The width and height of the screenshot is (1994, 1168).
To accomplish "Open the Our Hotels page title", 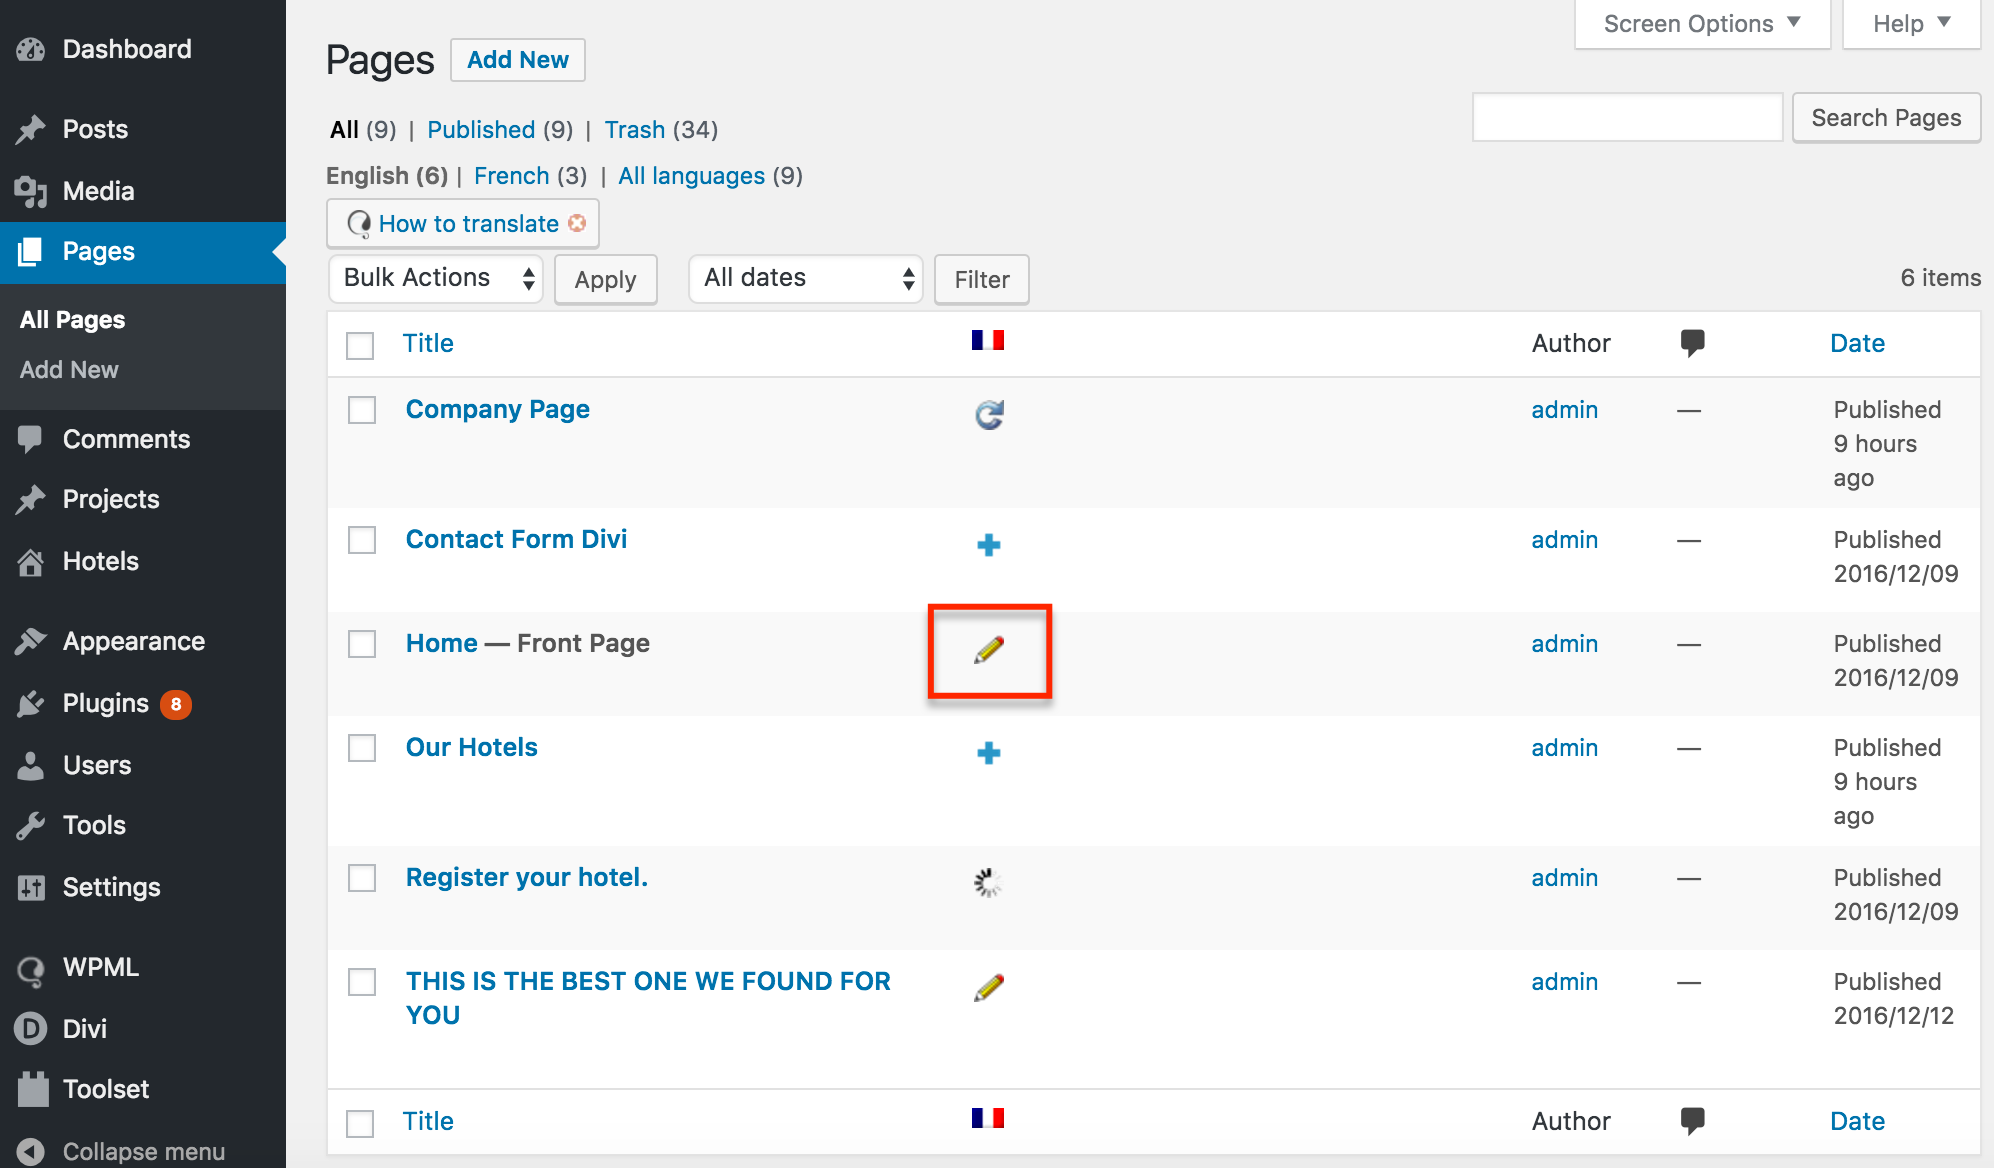I will point(471,747).
